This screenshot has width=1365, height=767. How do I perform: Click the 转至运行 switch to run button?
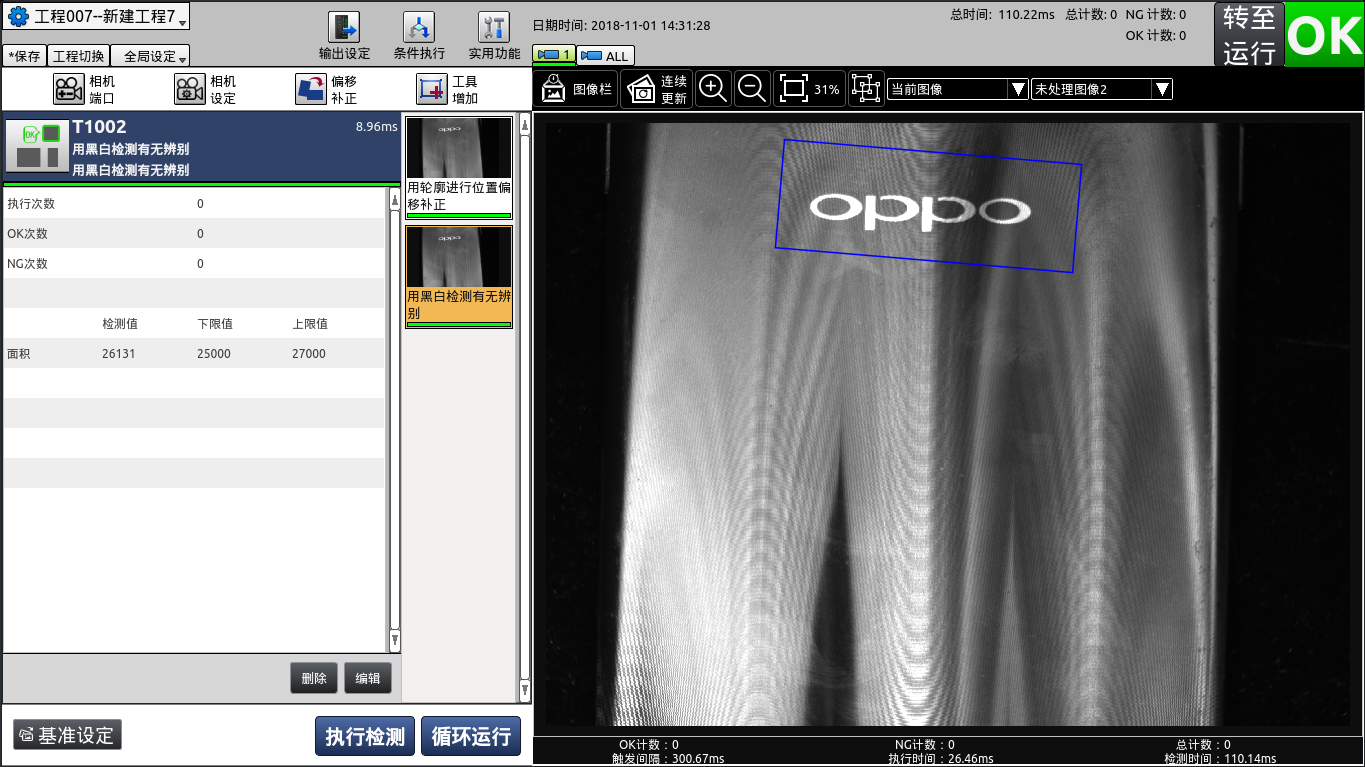click(x=1249, y=35)
